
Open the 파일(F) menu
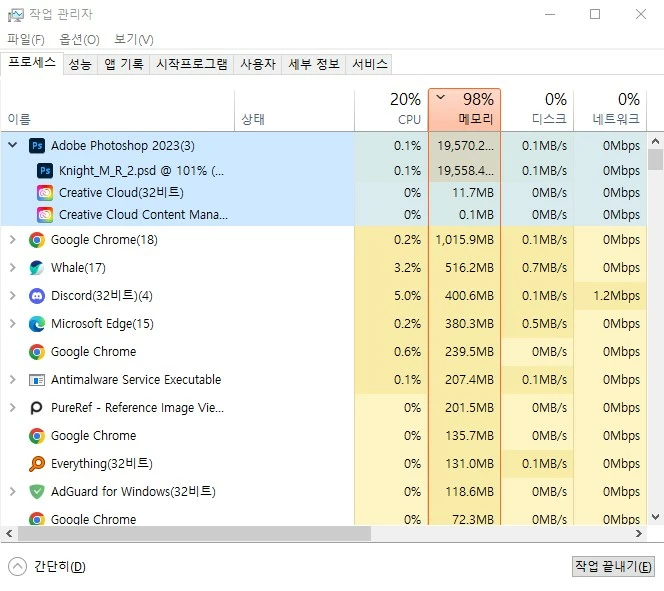(x=26, y=39)
